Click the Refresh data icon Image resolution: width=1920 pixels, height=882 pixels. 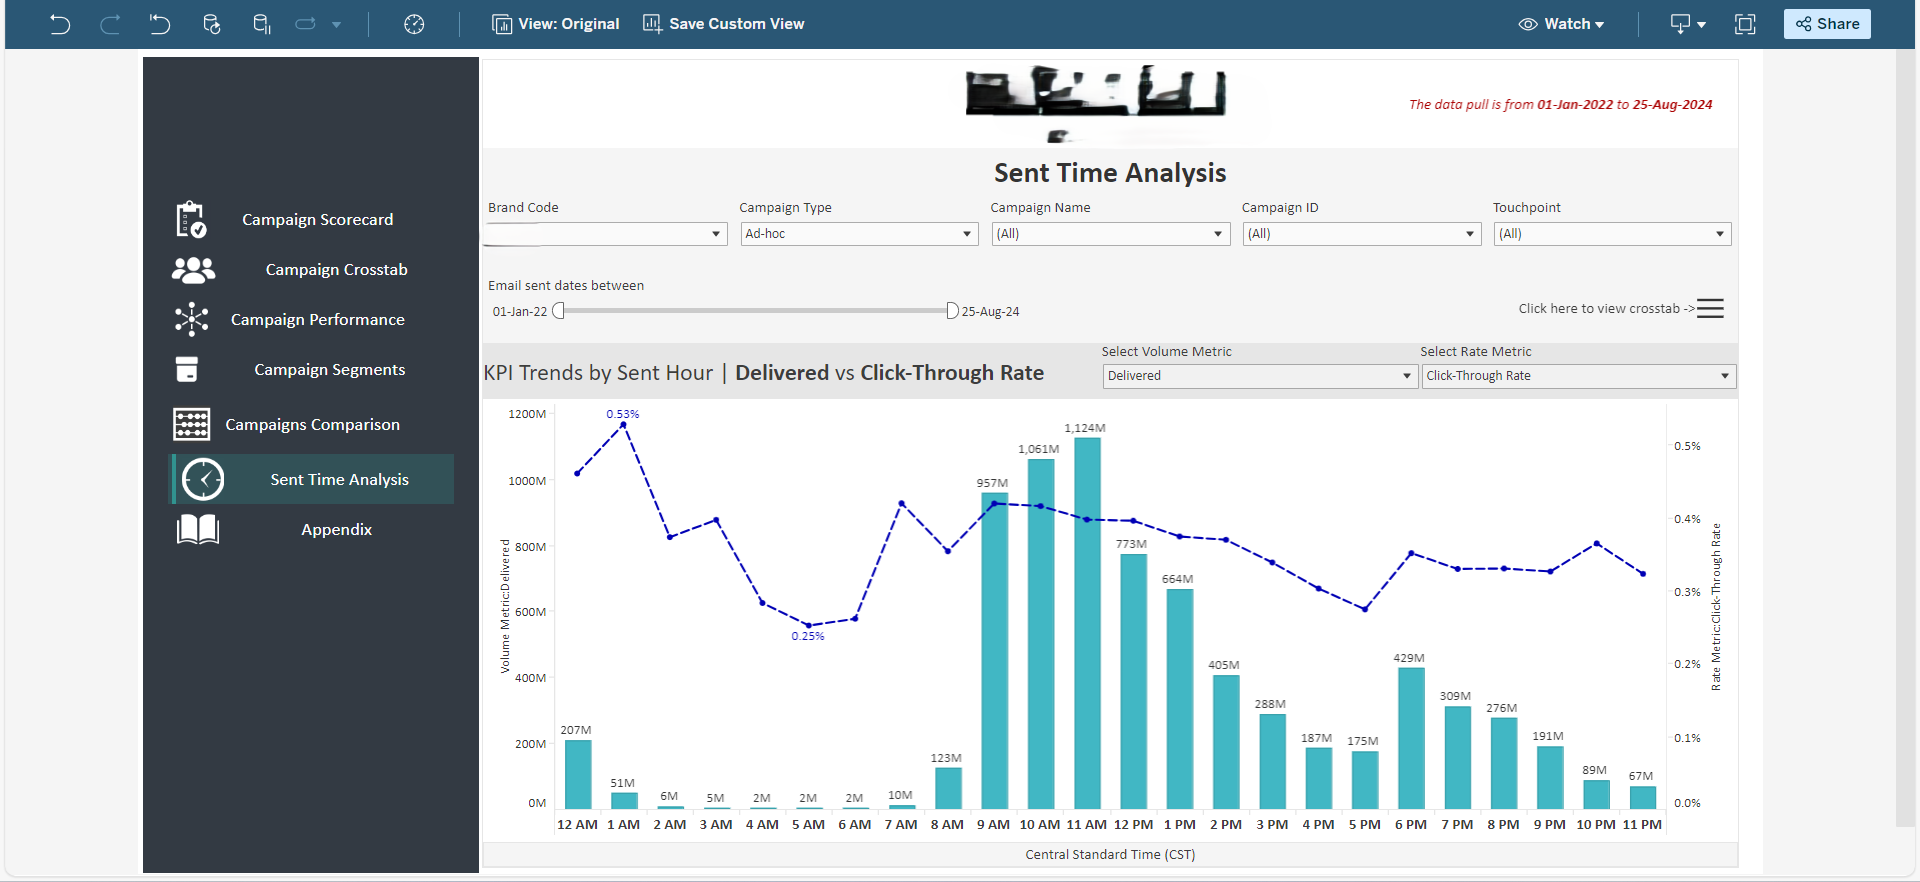coord(211,24)
